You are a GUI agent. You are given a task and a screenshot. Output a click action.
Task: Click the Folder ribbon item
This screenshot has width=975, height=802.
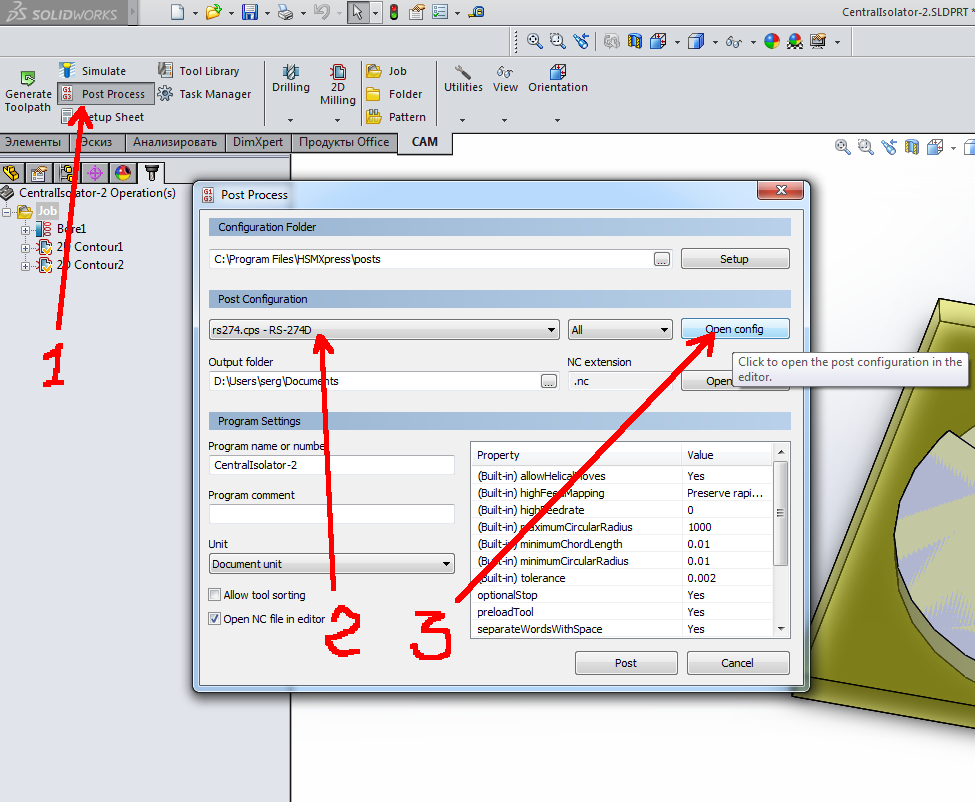click(x=394, y=94)
